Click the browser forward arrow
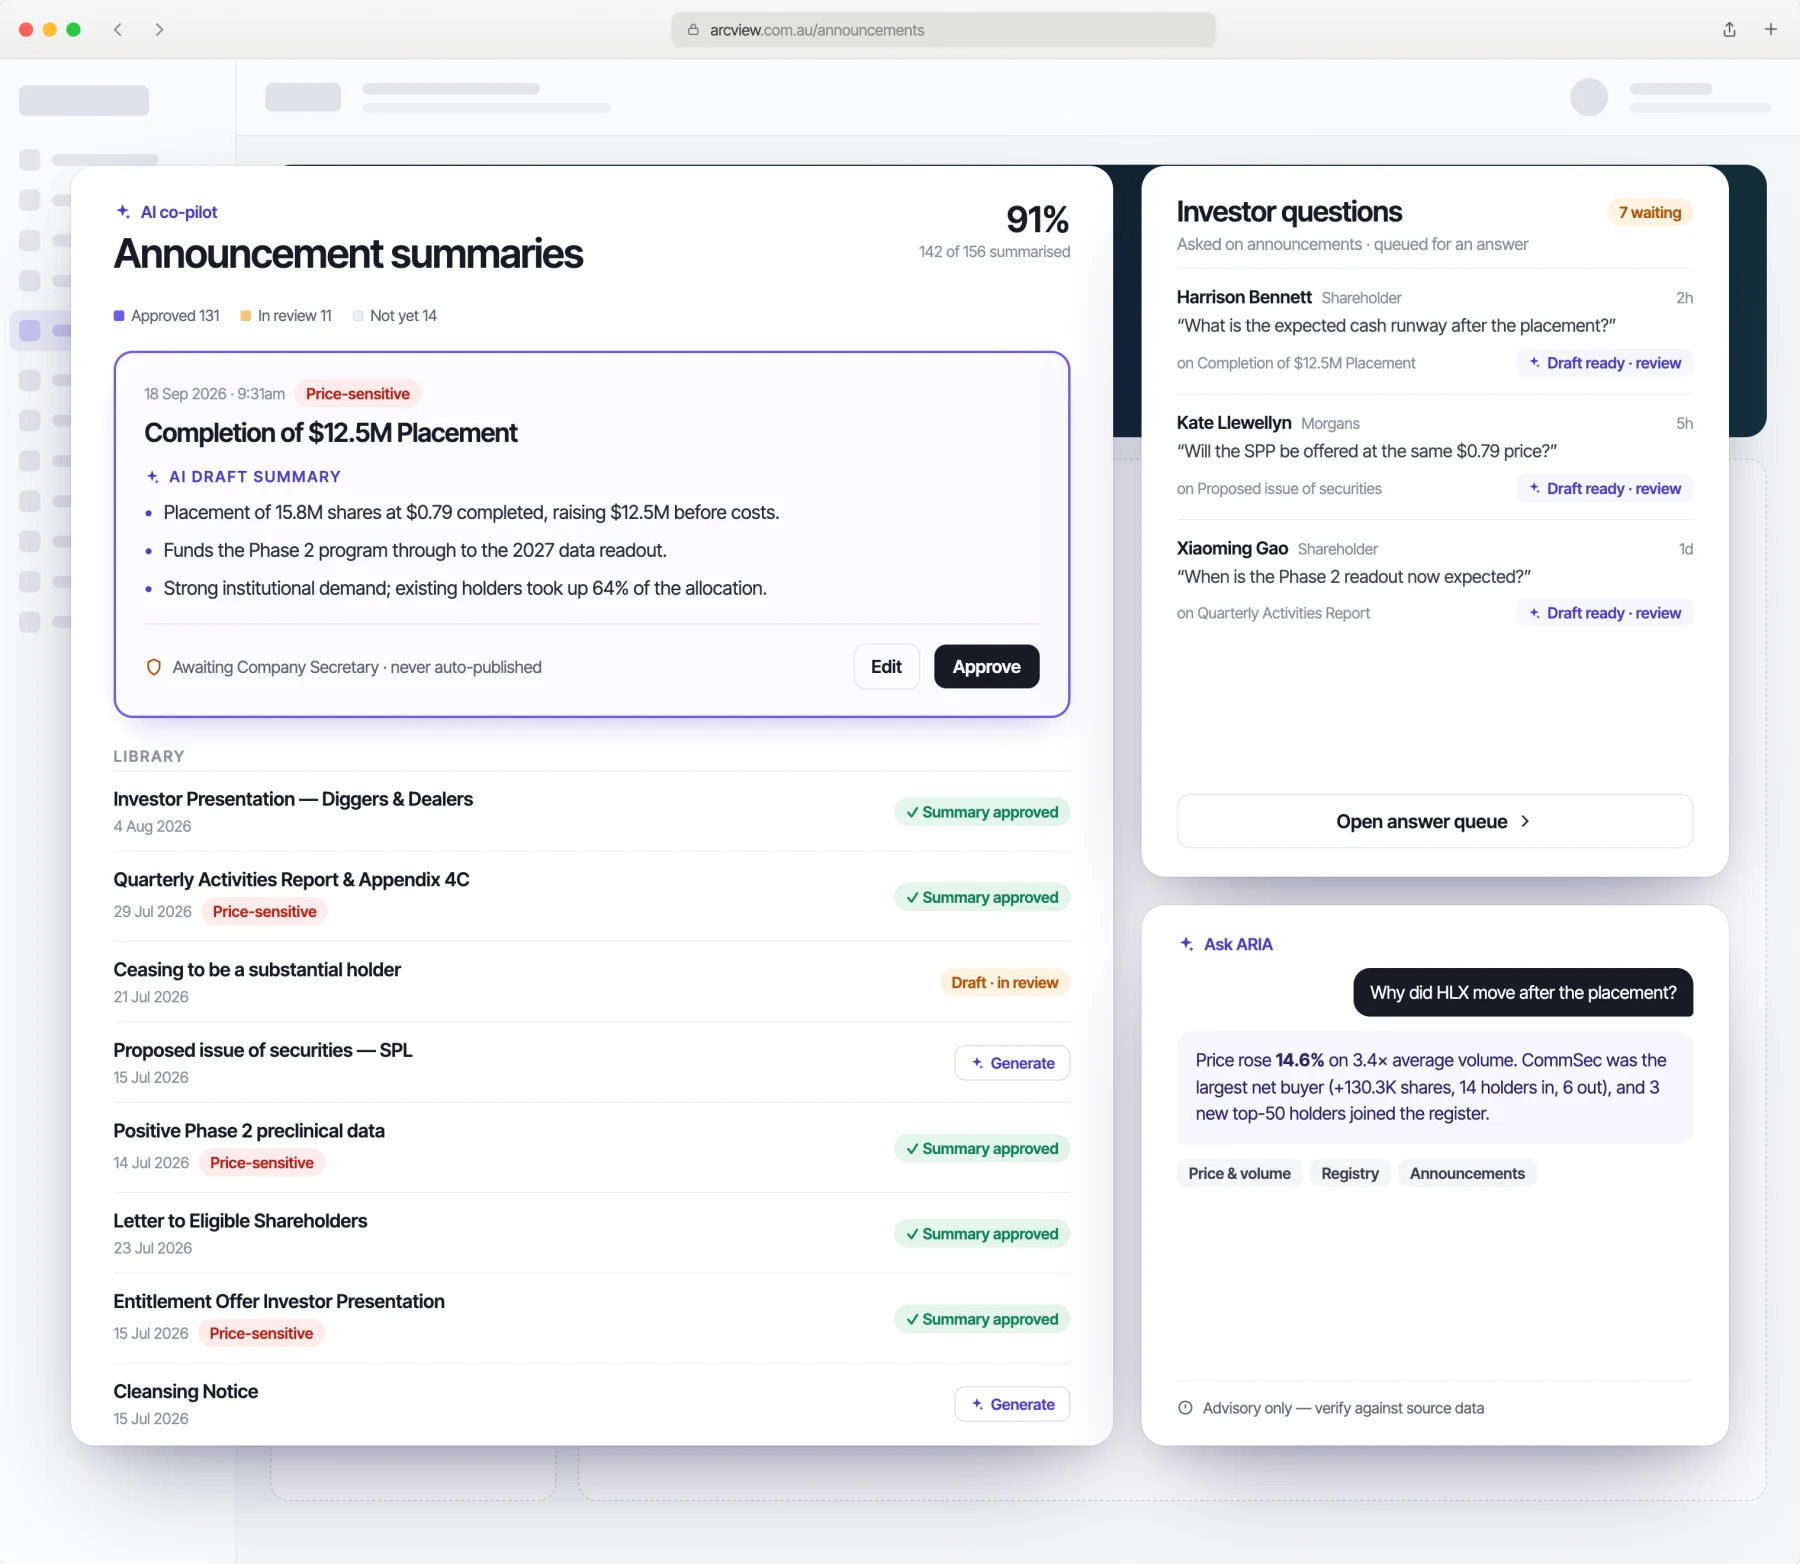This screenshot has height=1564, width=1800. pyautogui.click(x=159, y=29)
